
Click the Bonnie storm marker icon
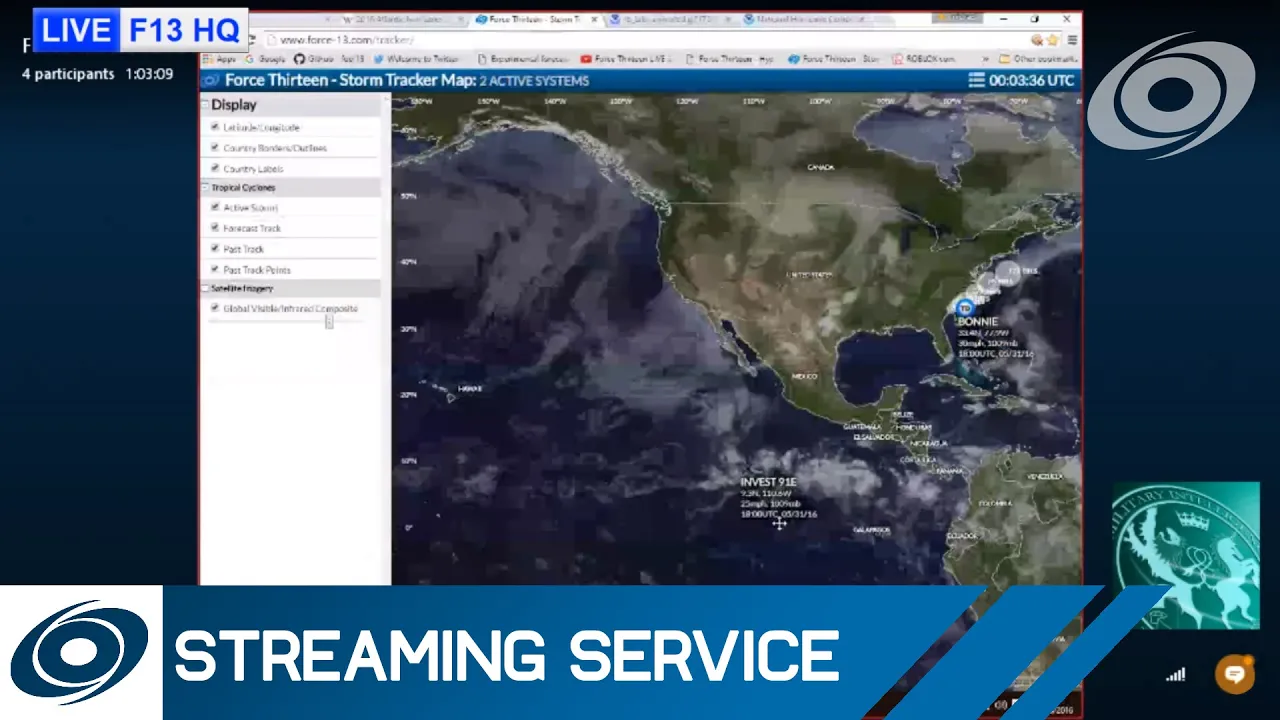pyautogui.click(x=965, y=308)
